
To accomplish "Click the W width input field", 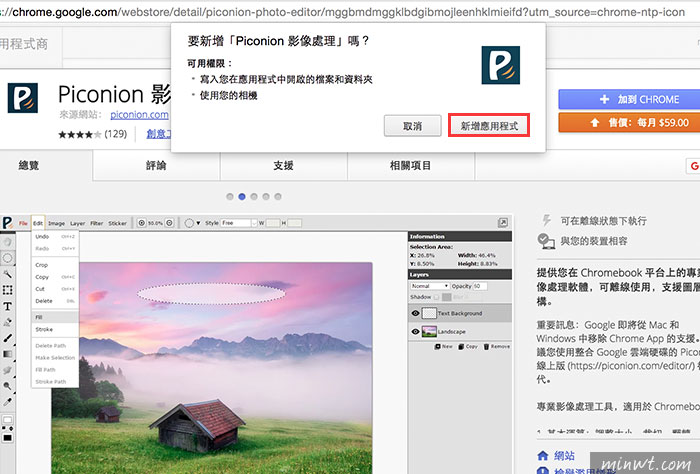I will tap(273, 223).
